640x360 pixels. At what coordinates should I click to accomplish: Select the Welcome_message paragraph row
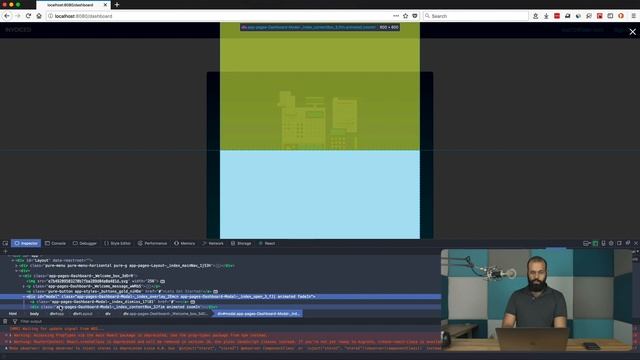(x=220, y=286)
